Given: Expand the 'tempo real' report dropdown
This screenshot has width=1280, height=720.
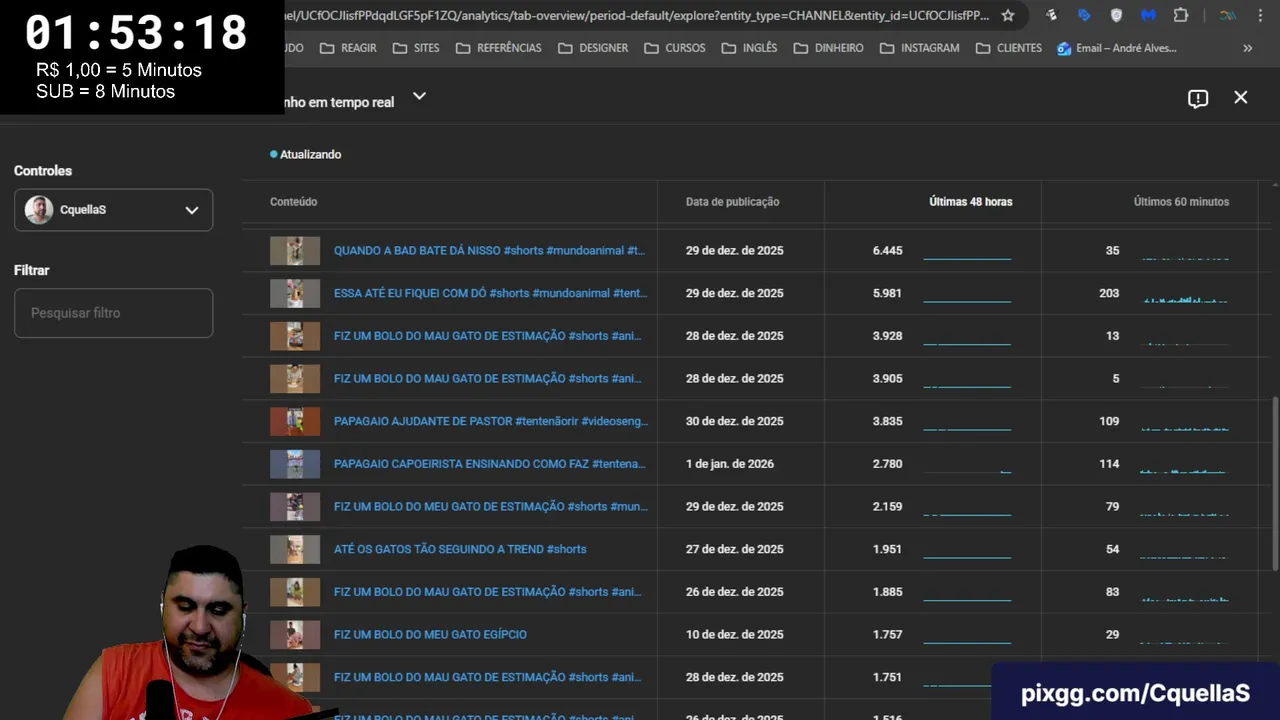Looking at the screenshot, I should click(419, 96).
